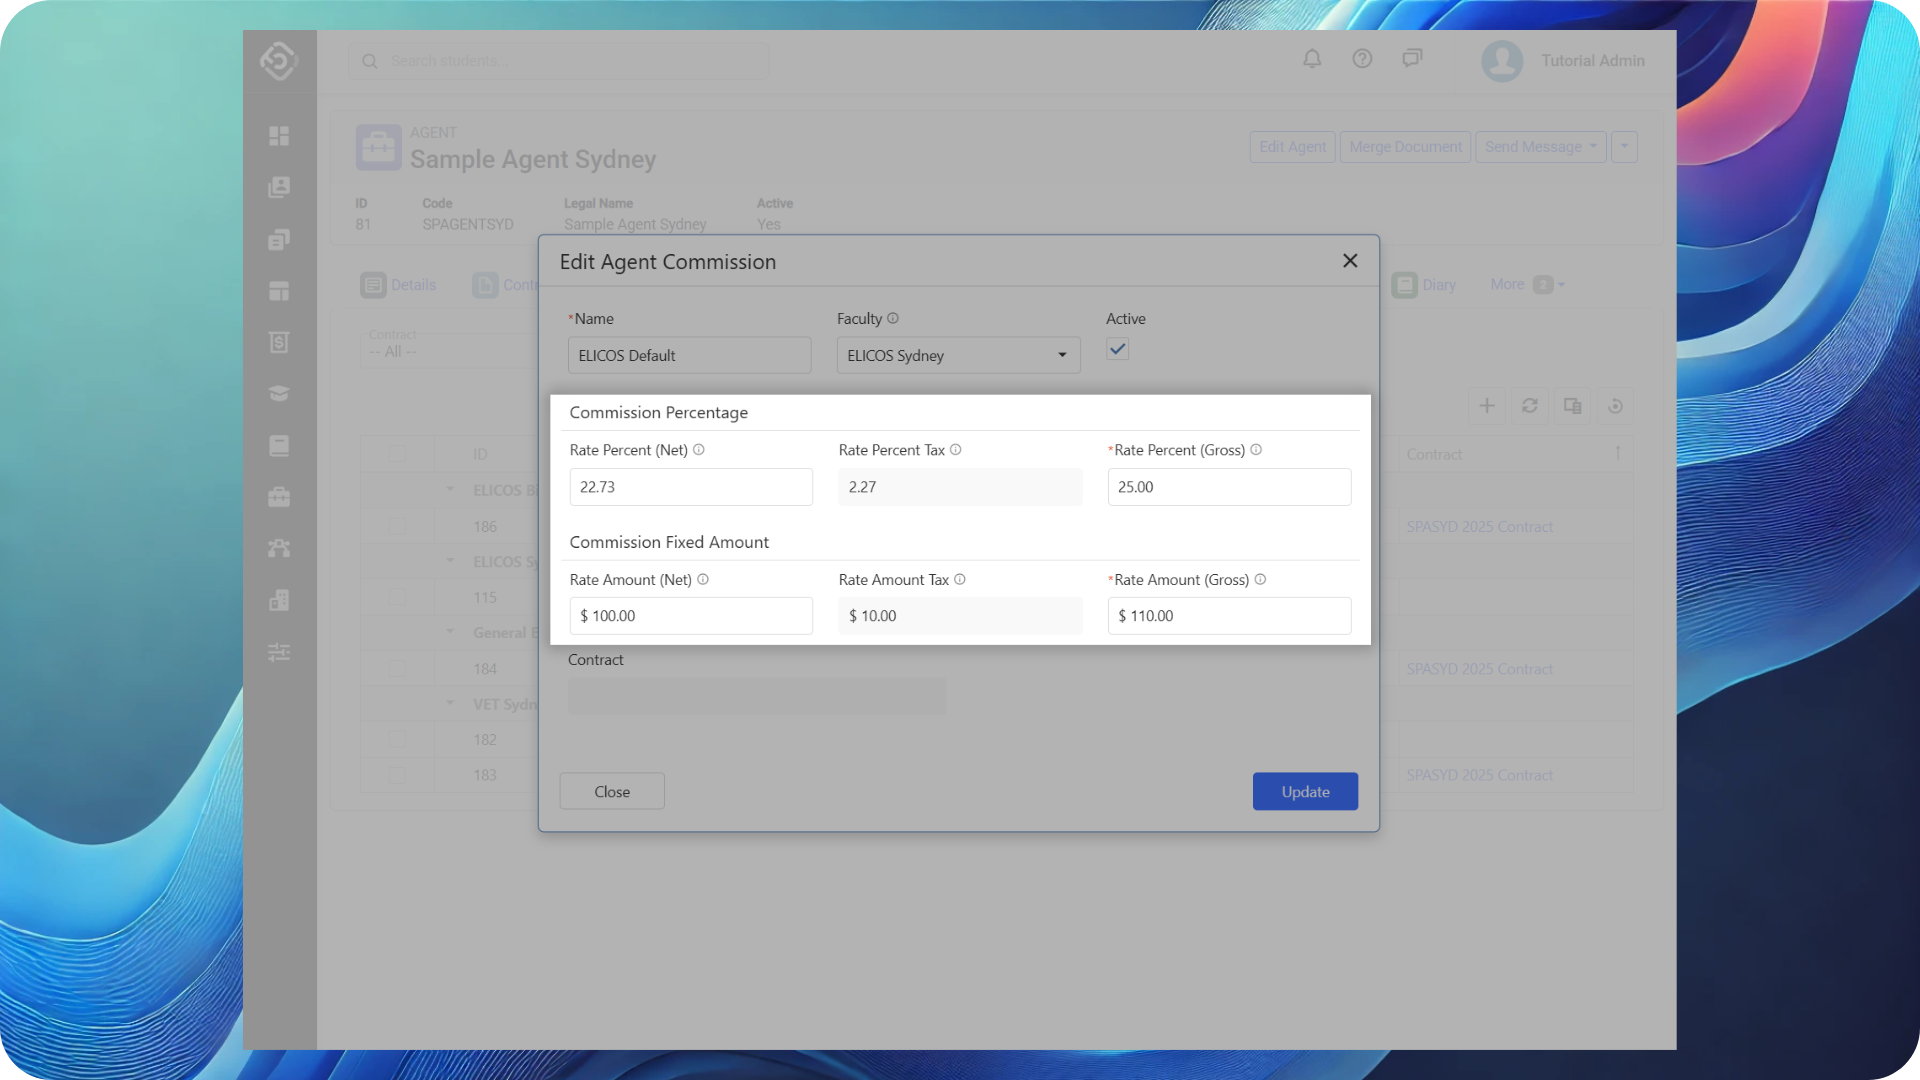Click the Update button
Viewport: 1920px width, 1080px height.
click(1305, 791)
